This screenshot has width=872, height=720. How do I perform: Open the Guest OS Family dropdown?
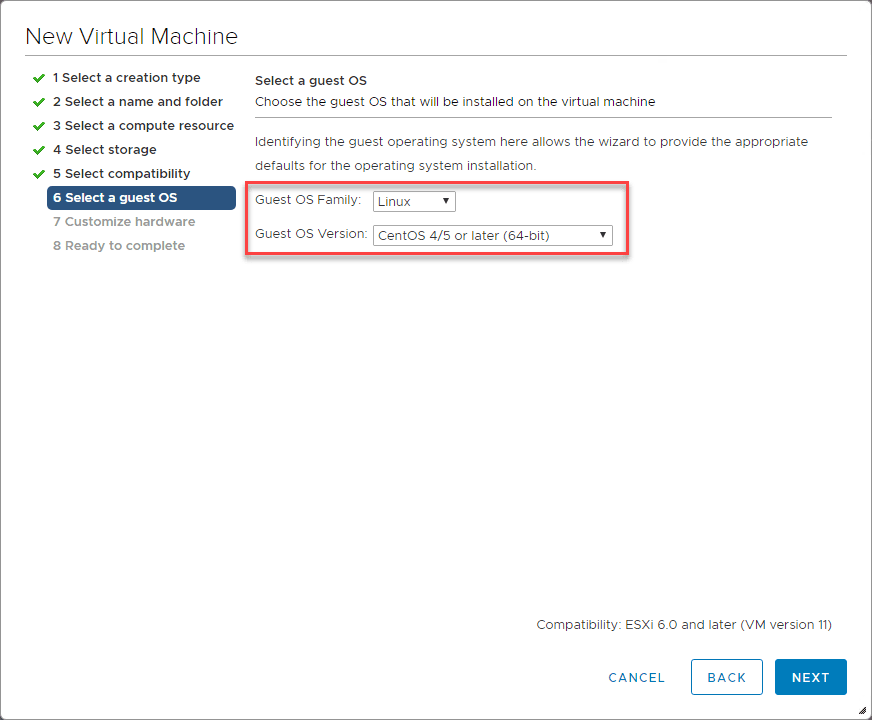[x=414, y=202]
